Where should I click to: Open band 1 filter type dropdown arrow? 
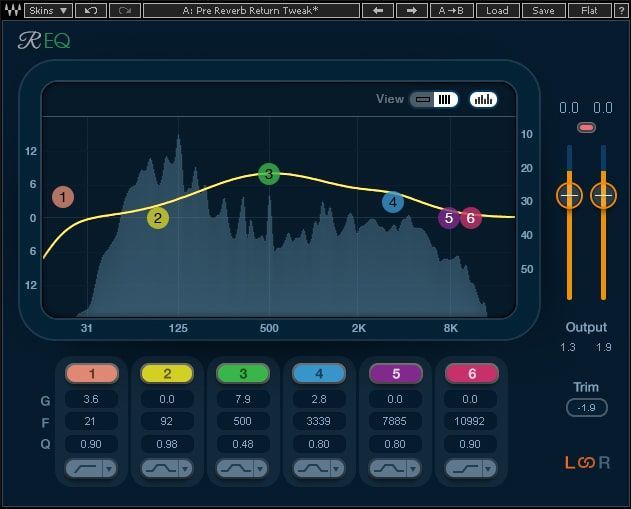(x=109, y=469)
